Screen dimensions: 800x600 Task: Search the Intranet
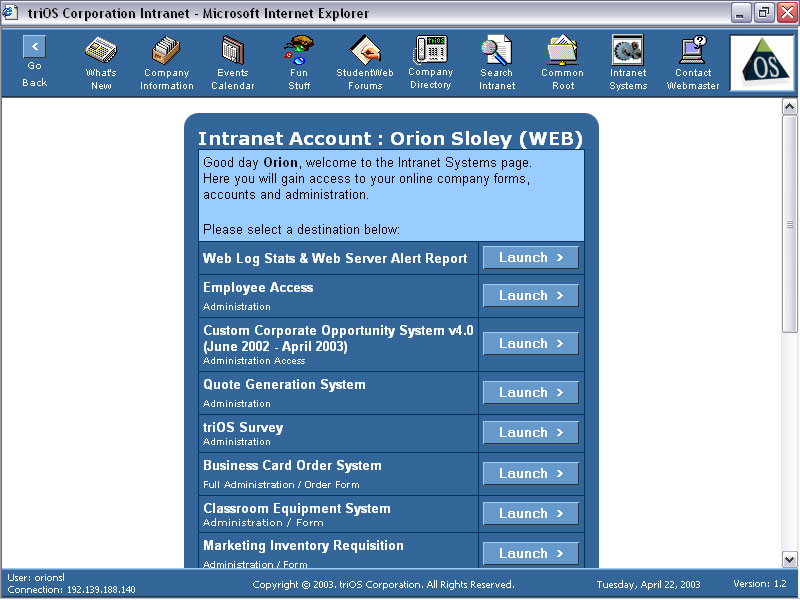[496, 62]
